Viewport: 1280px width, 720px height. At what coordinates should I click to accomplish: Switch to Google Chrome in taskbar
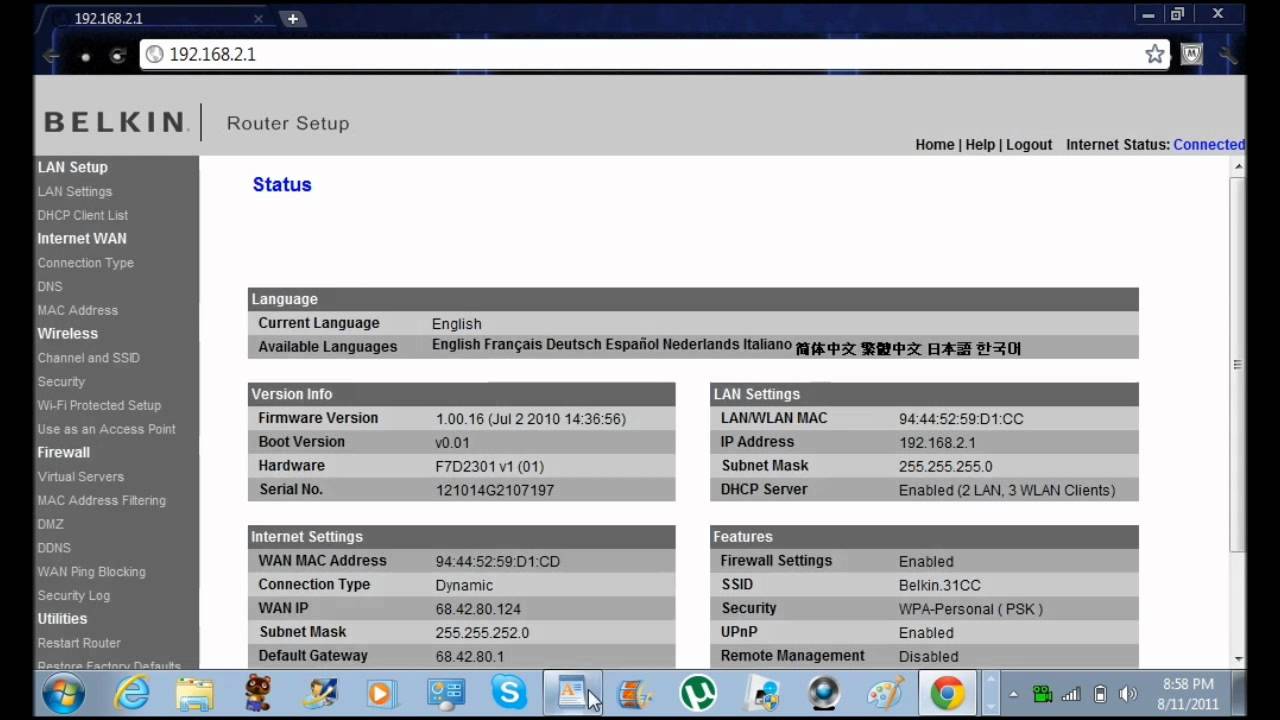coord(947,693)
